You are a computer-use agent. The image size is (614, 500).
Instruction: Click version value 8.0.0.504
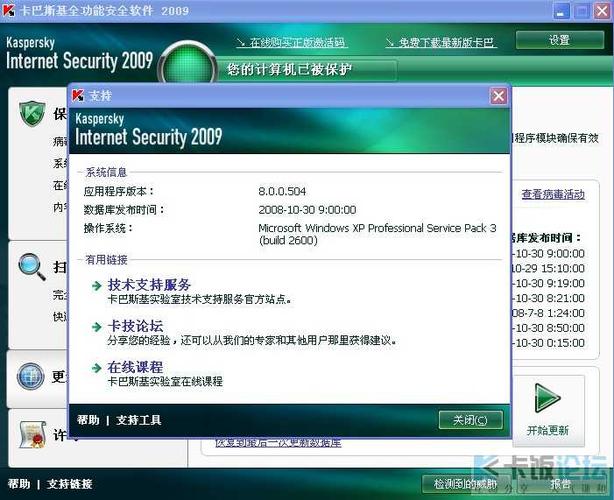(x=282, y=191)
